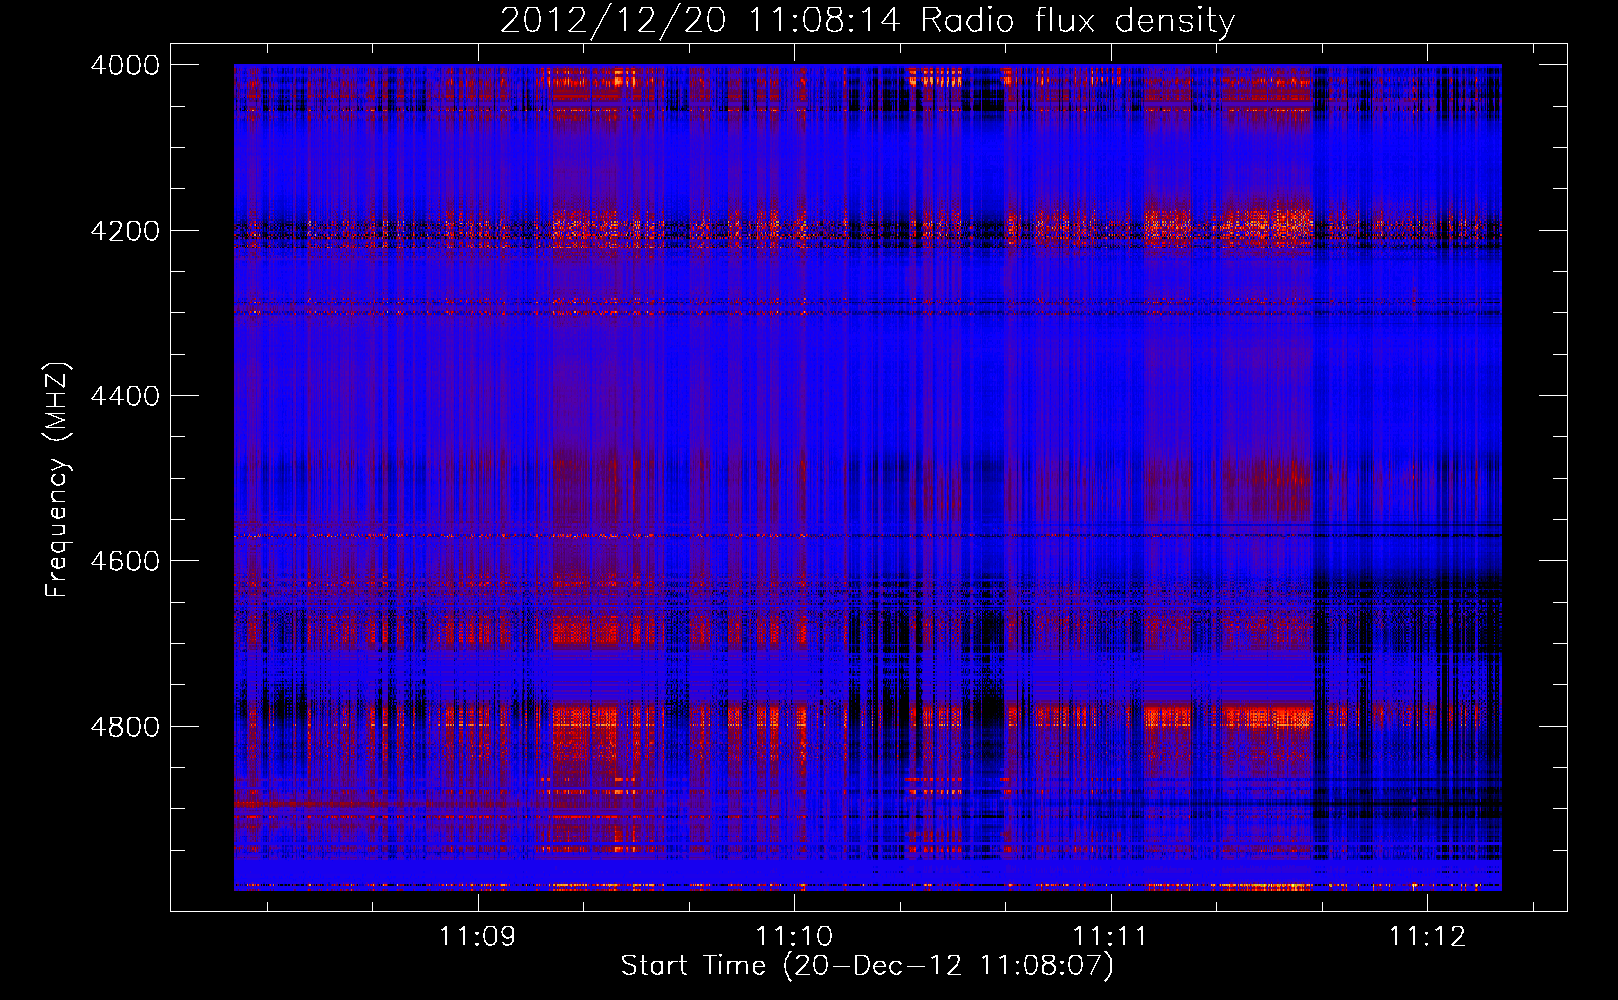The image size is (1618, 1000).
Task: Select the 4400 frequency axis label
Action: pyautogui.click(x=125, y=396)
